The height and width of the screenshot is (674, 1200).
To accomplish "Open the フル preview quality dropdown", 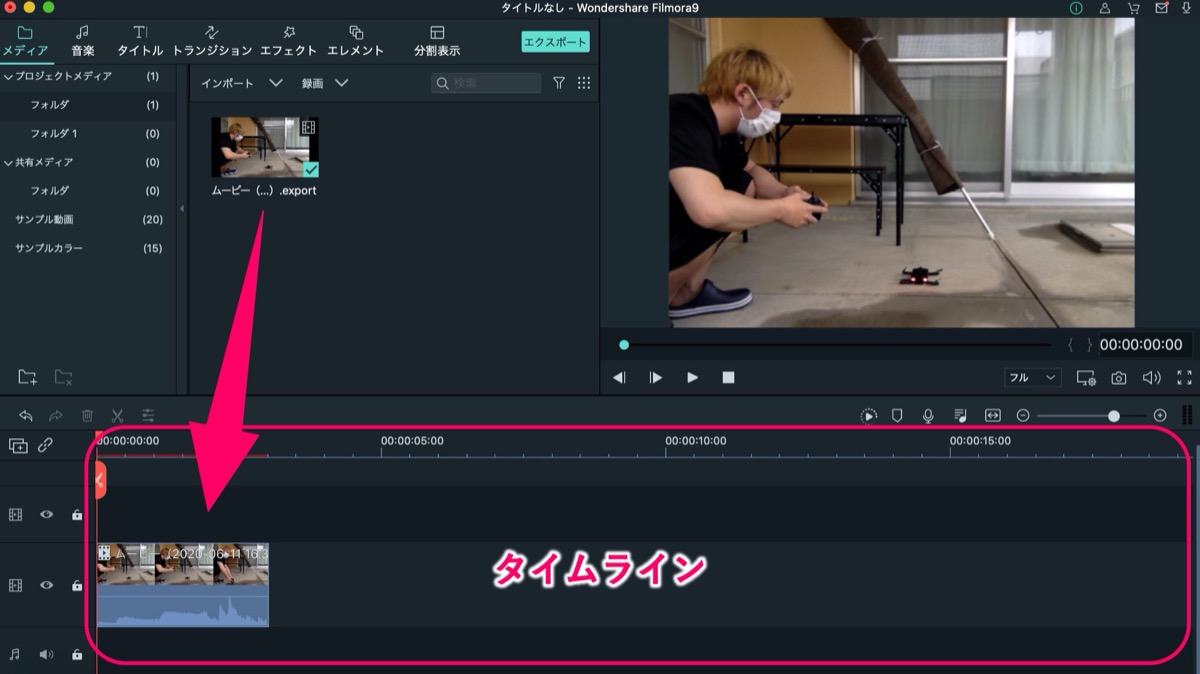I will [1033, 377].
